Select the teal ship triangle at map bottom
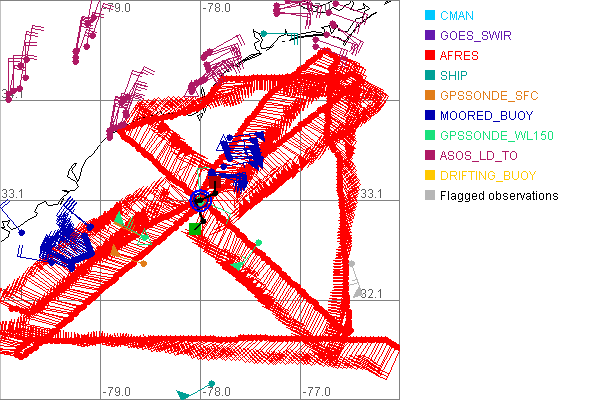Image resolution: width=600 pixels, height=400 pixels. pyautogui.click(x=183, y=396)
